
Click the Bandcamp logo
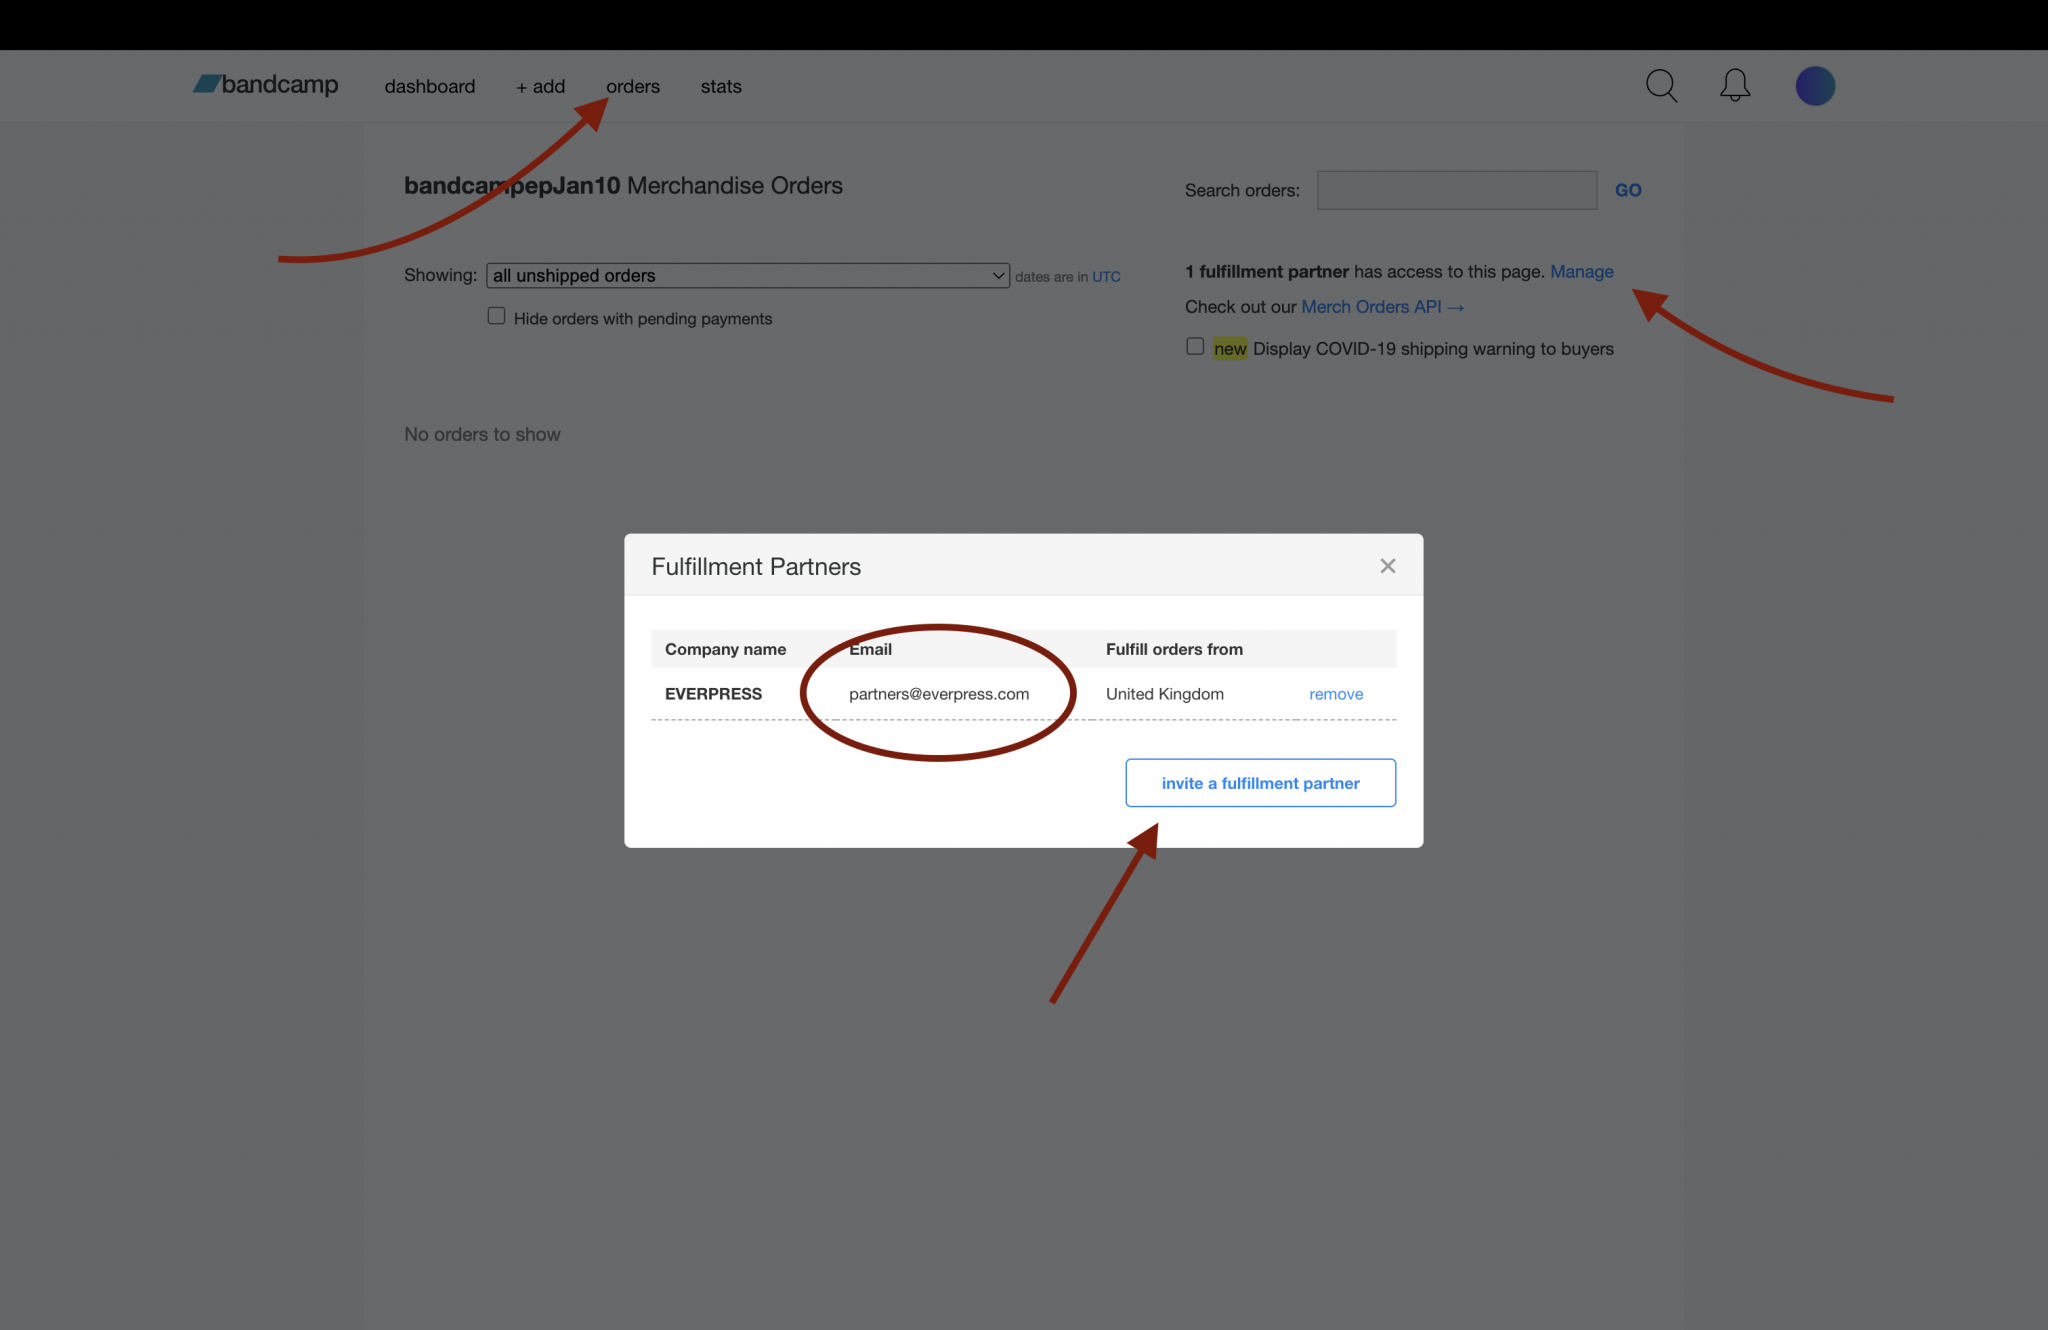click(264, 85)
